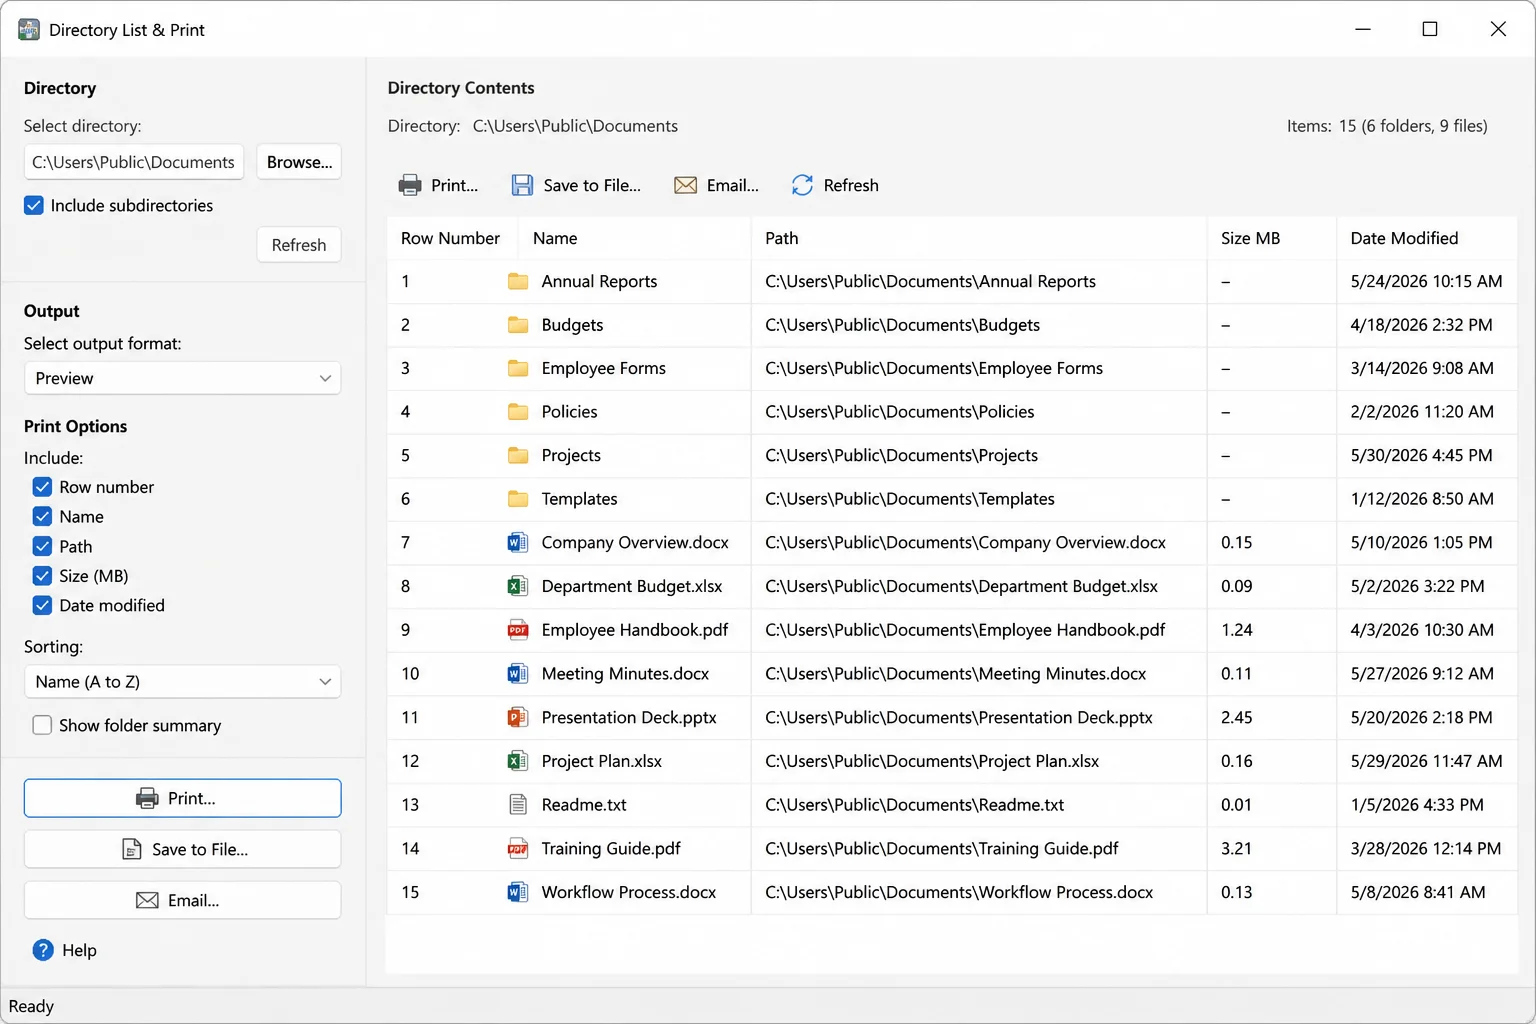Click the Workflow Process.docx file name
Viewport: 1536px width, 1024px height.
click(629, 892)
